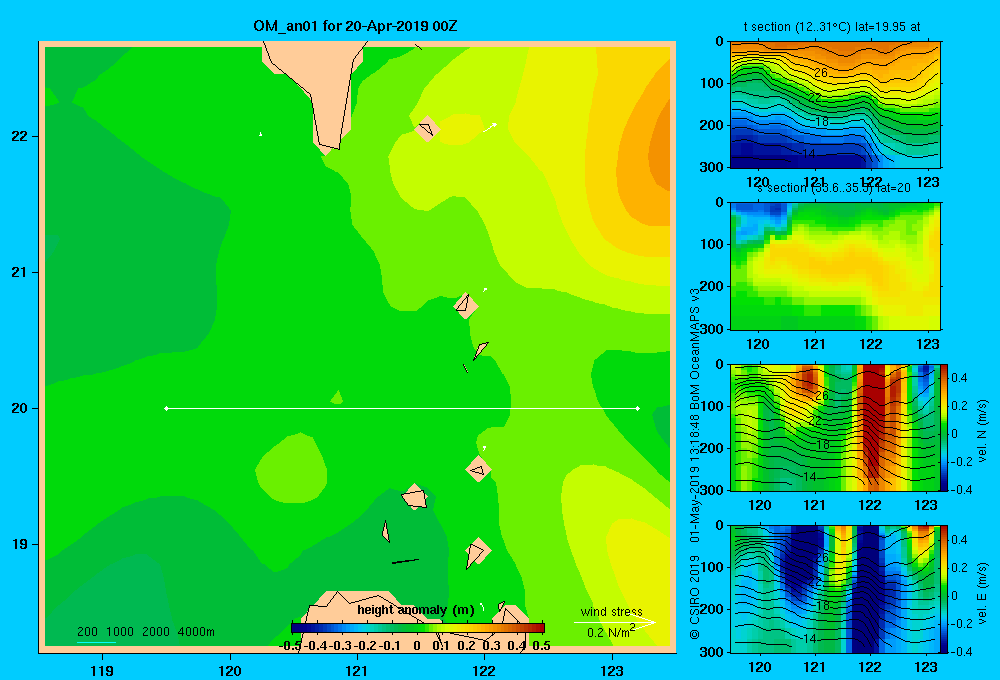This screenshot has width=1000, height=680.
Task: Select the vel. N colorbar strip
Action: [x=945, y=427]
